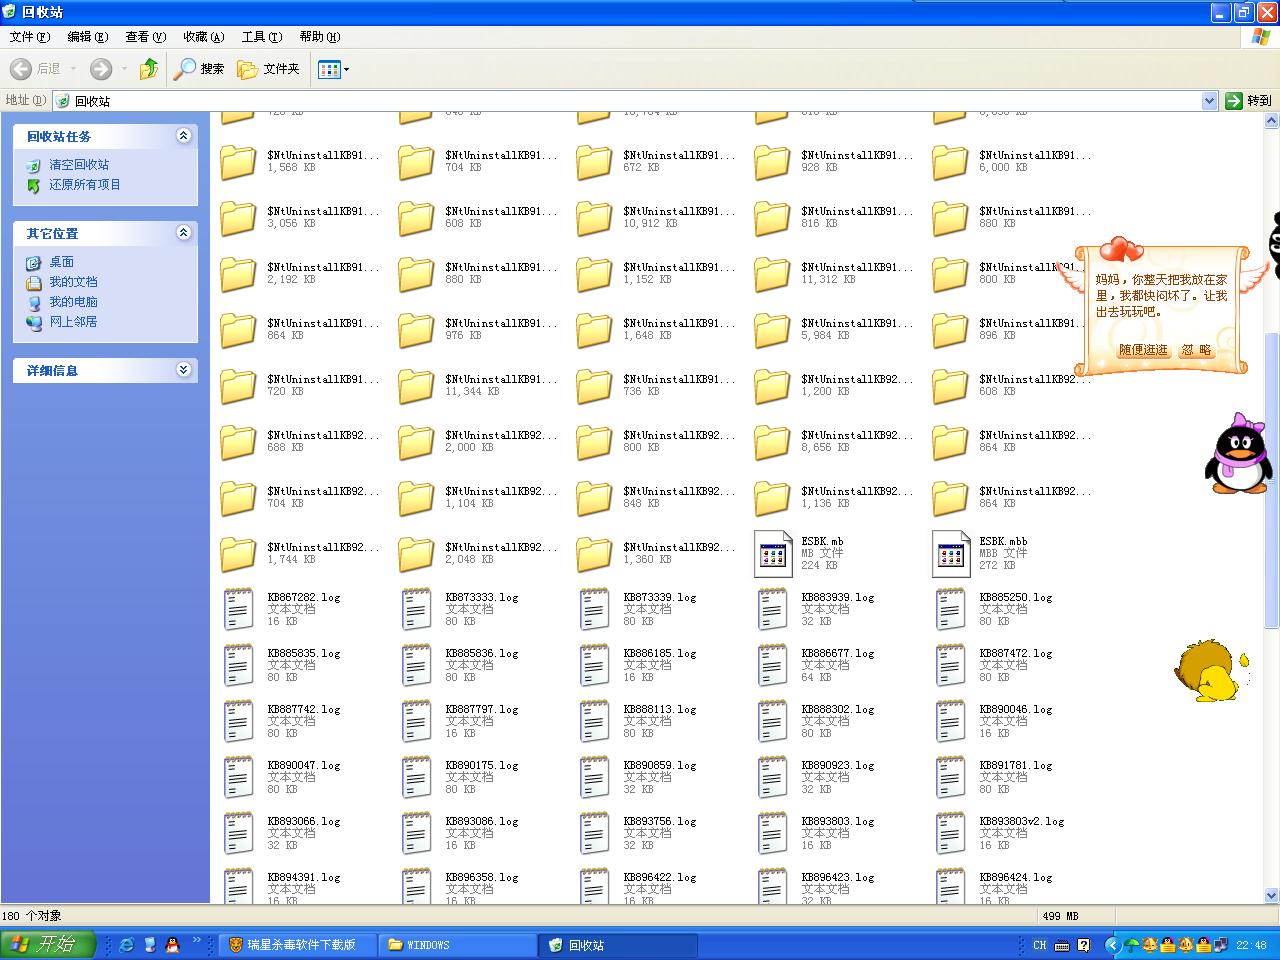Collapse the 回收站任务 panel
Image resolution: width=1280 pixels, height=960 pixels.
pos(183,136)
